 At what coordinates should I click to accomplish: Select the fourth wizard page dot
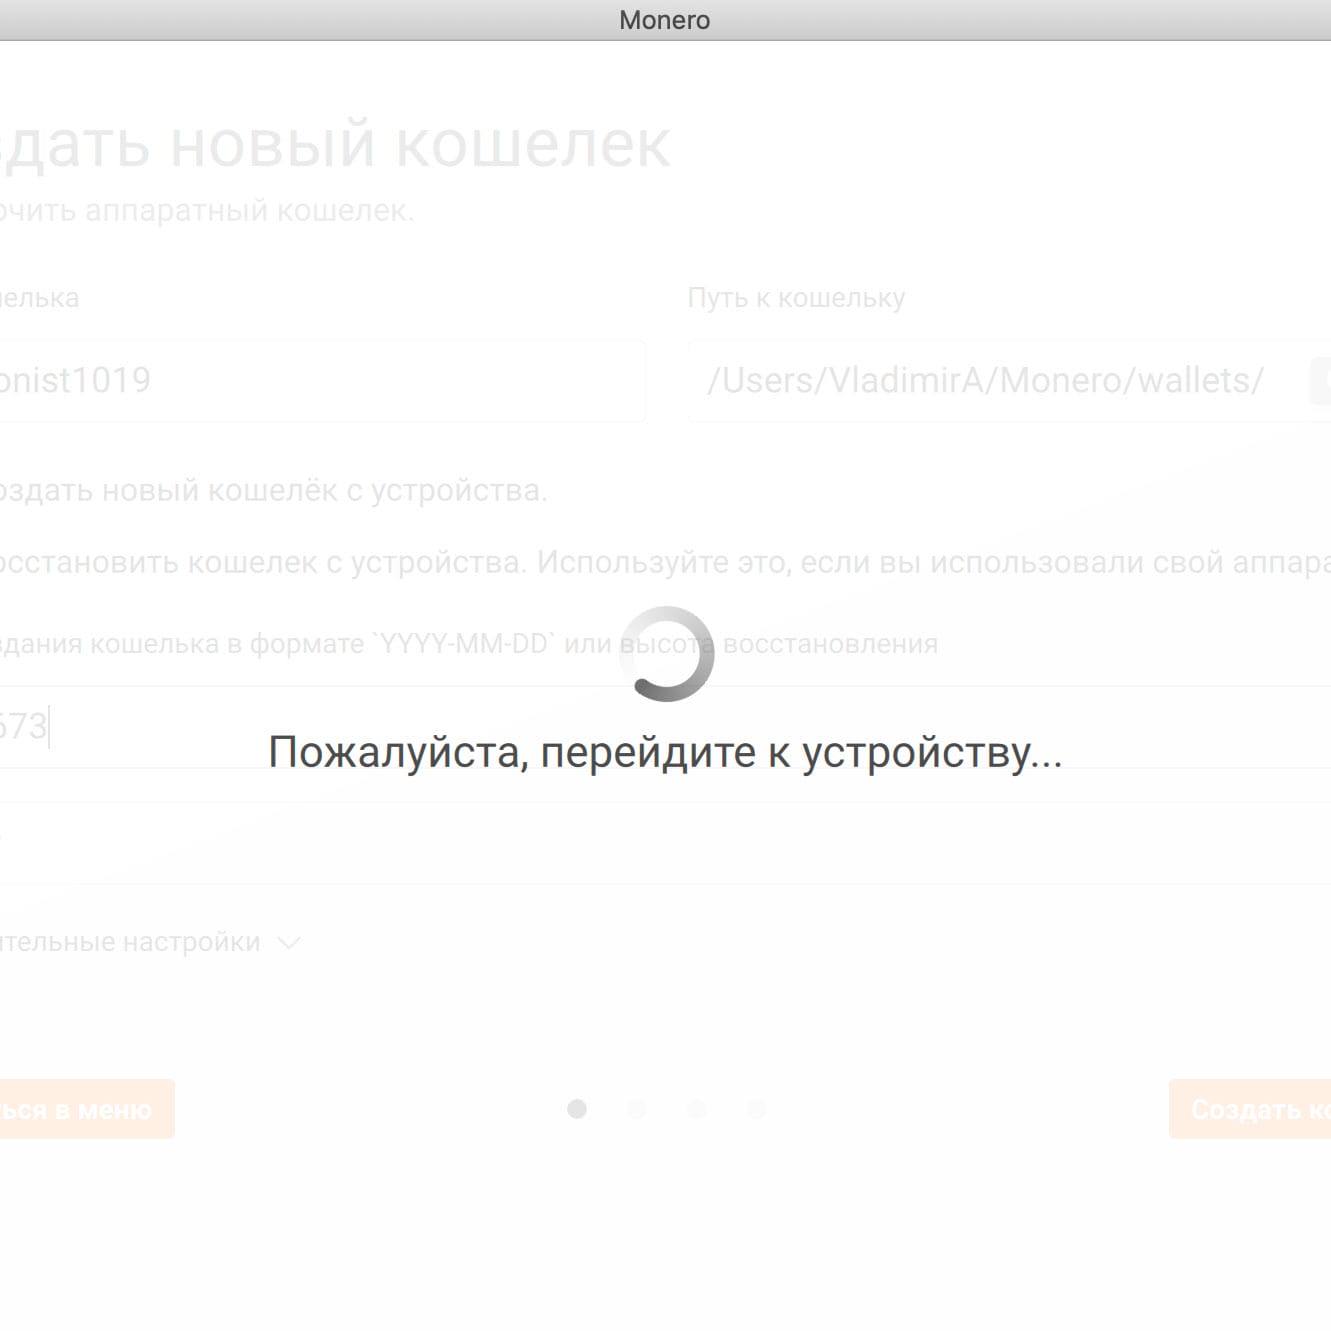(x=757, y=1109)
